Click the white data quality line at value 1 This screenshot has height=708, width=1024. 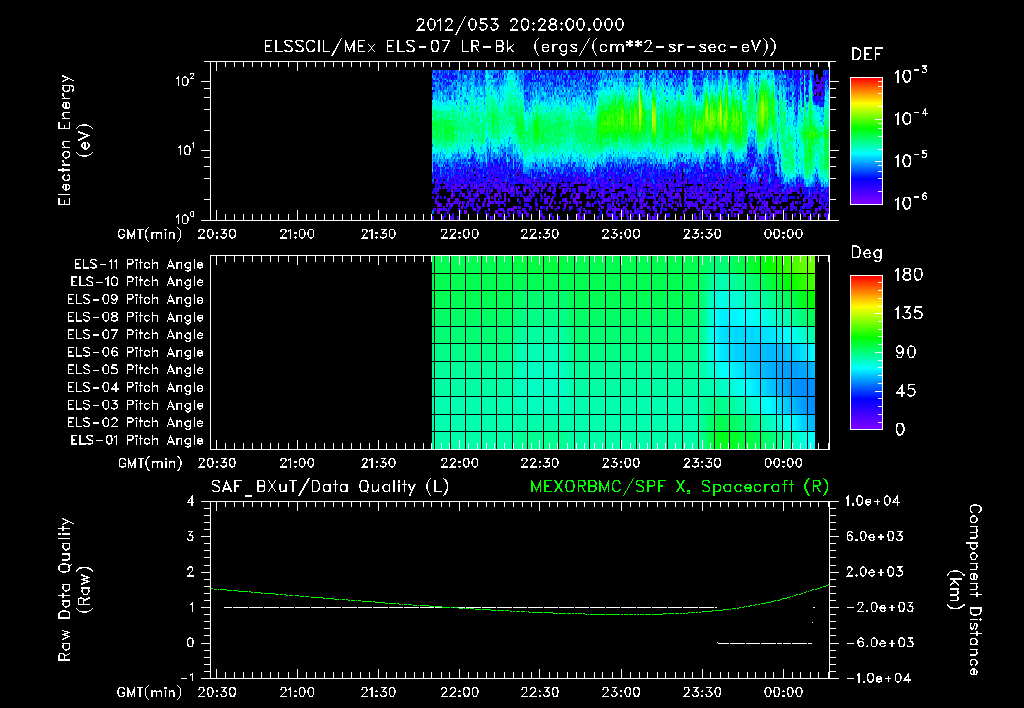click(x=470, y=607)
